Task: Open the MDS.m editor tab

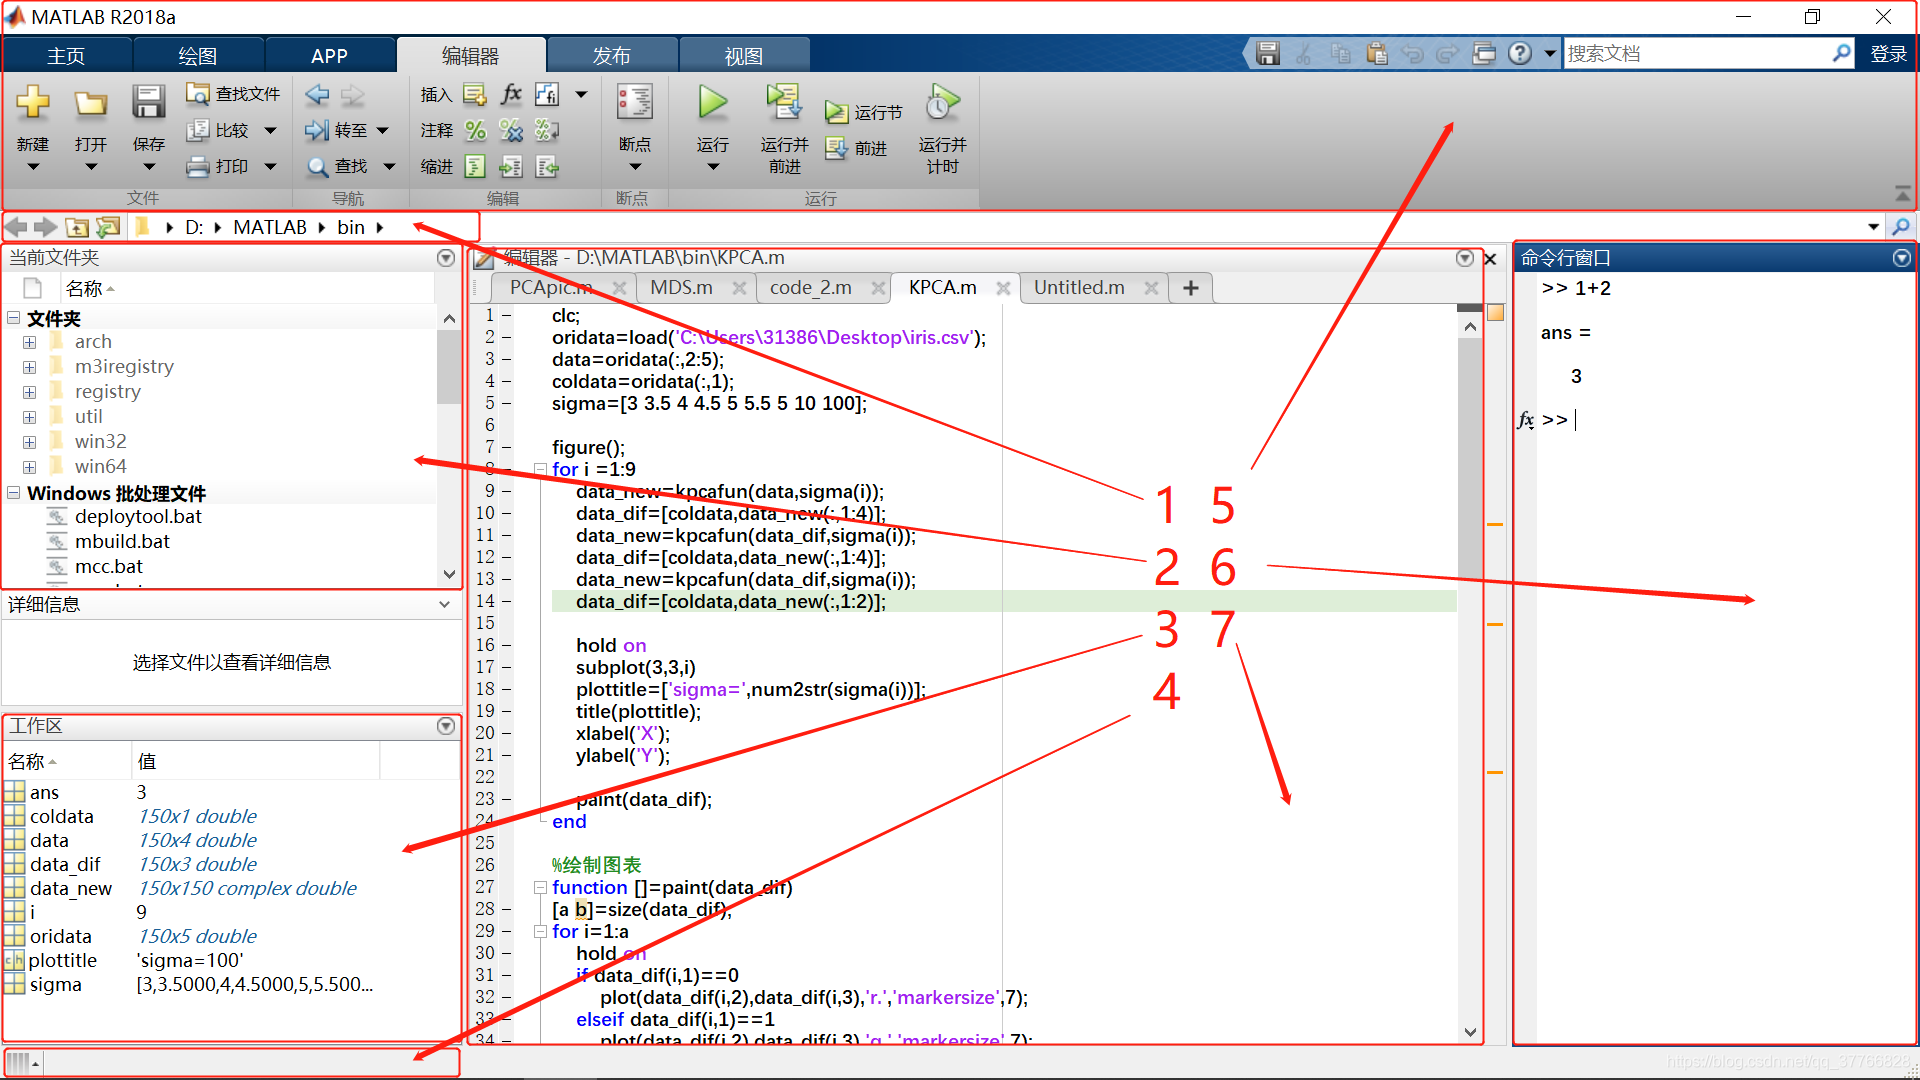Action: click(681, 288)
